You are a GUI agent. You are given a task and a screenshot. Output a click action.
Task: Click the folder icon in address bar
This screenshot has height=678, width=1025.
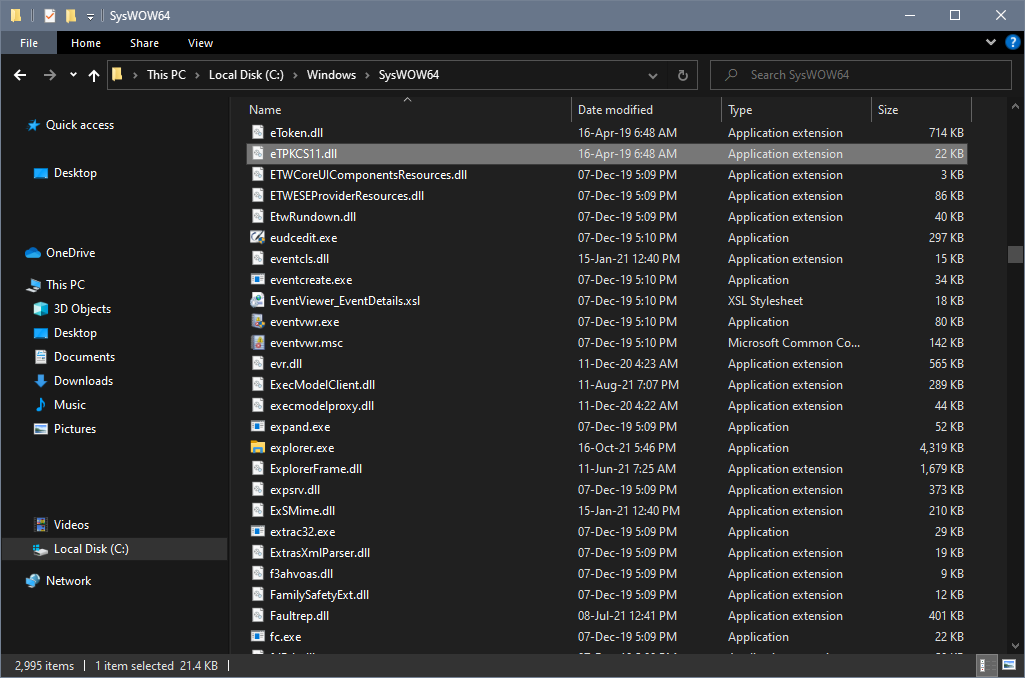tap(118, 75)
